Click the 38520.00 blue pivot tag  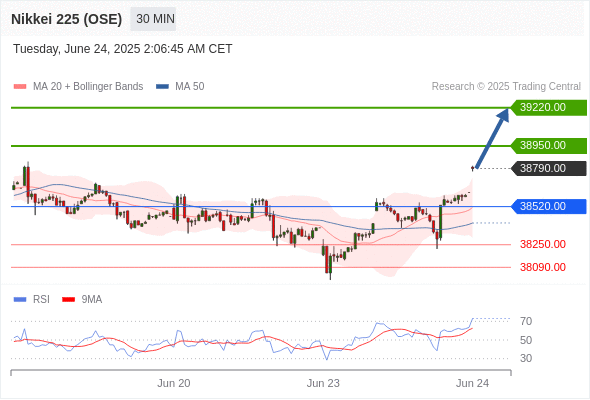[x=549, y=207]
